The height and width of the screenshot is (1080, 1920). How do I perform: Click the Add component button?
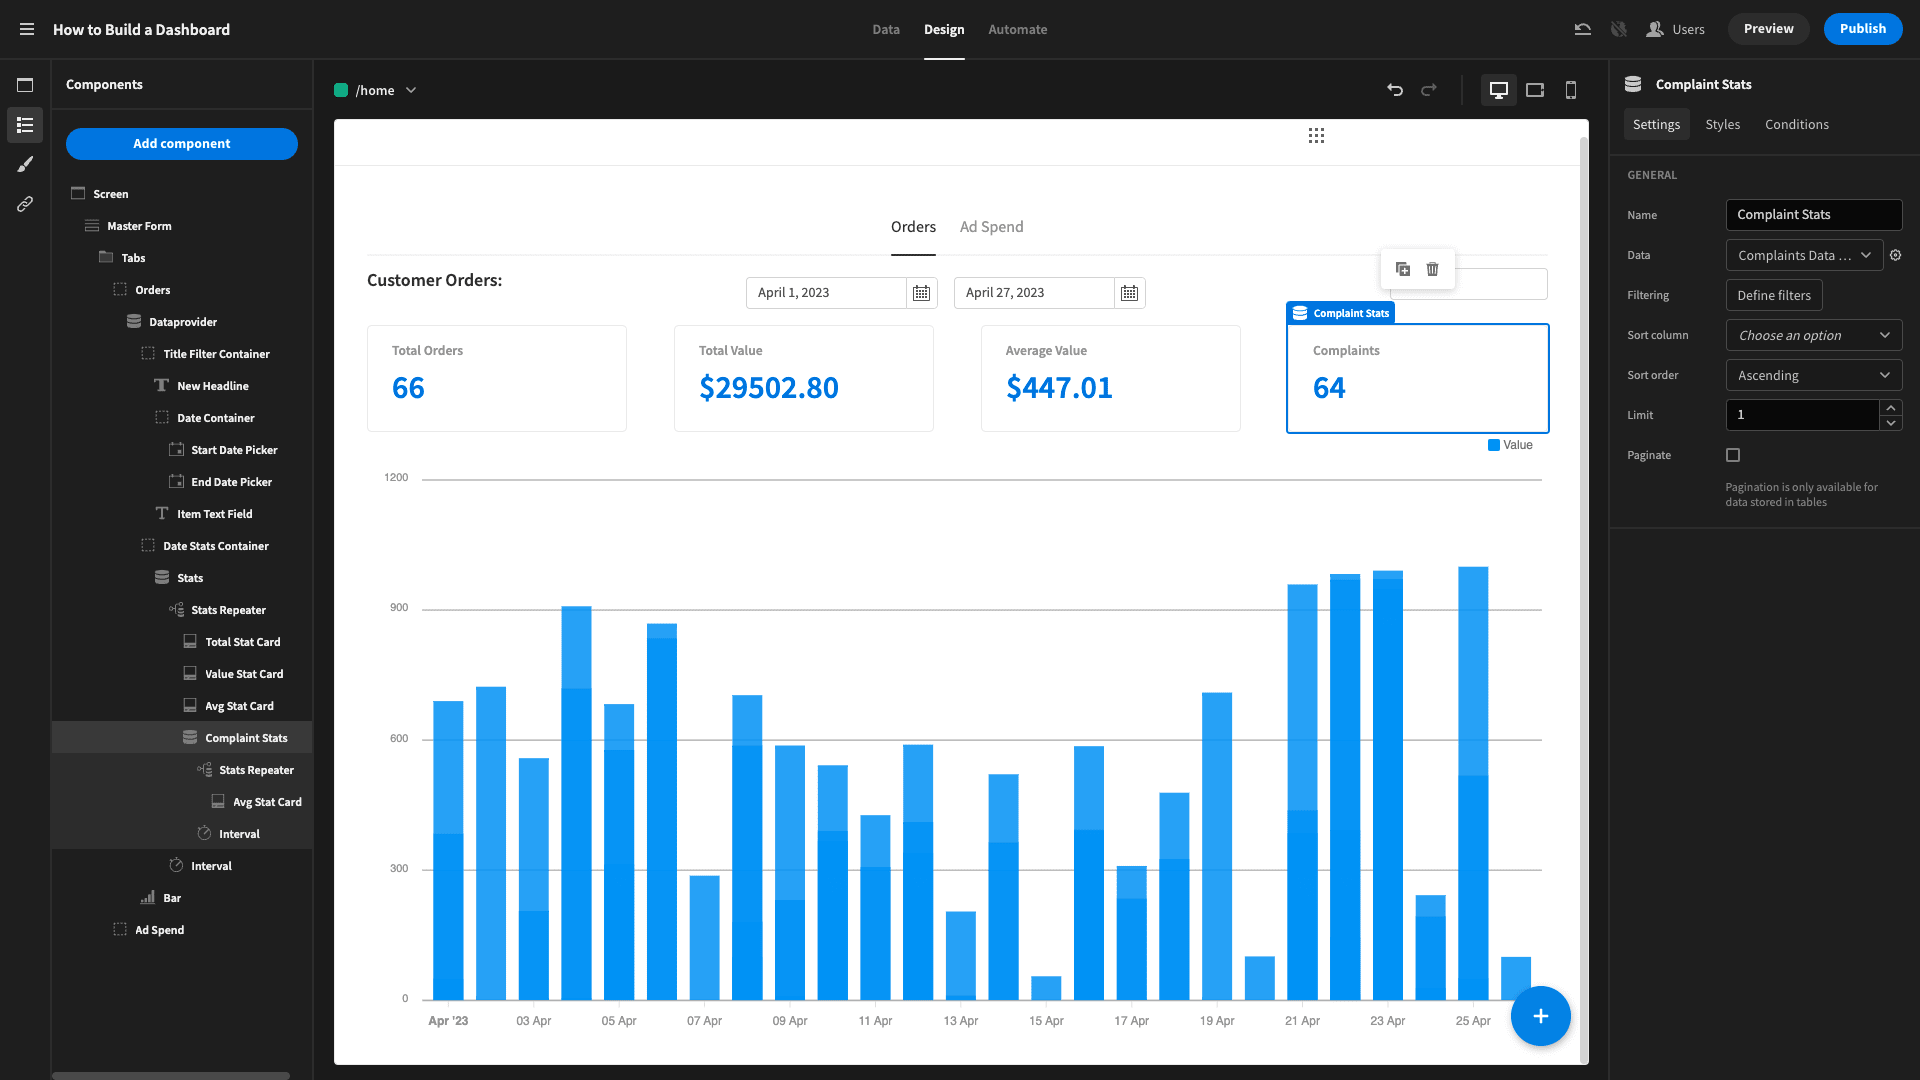click(182, 143)
